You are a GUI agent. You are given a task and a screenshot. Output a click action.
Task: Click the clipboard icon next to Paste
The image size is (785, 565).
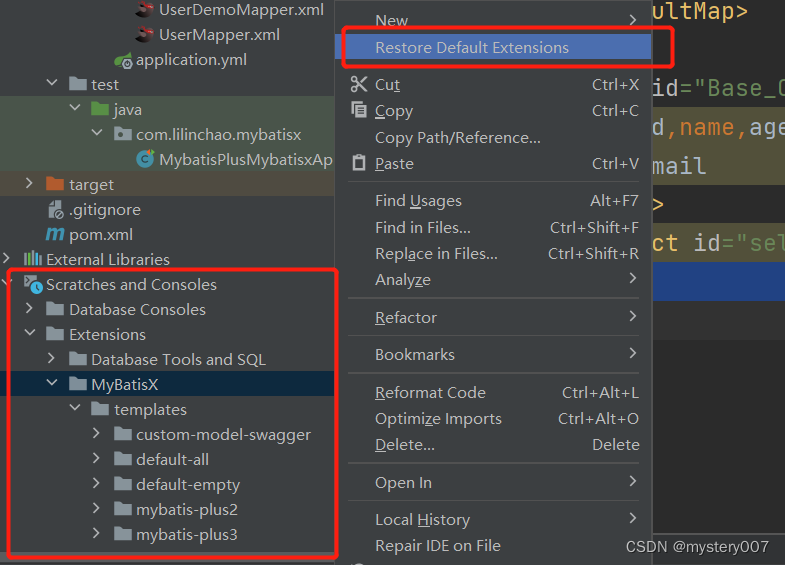coord(359,163)
